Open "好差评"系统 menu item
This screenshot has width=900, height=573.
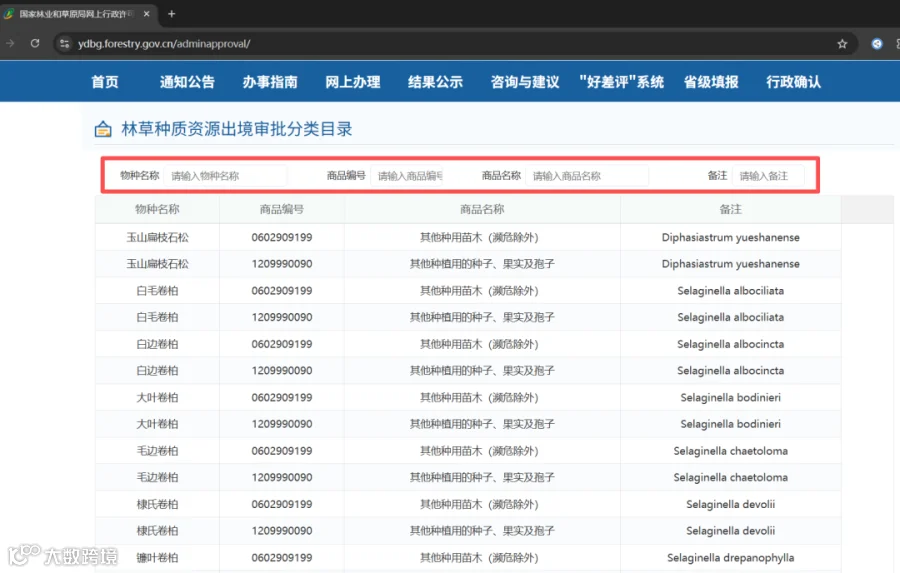[622, 82]
